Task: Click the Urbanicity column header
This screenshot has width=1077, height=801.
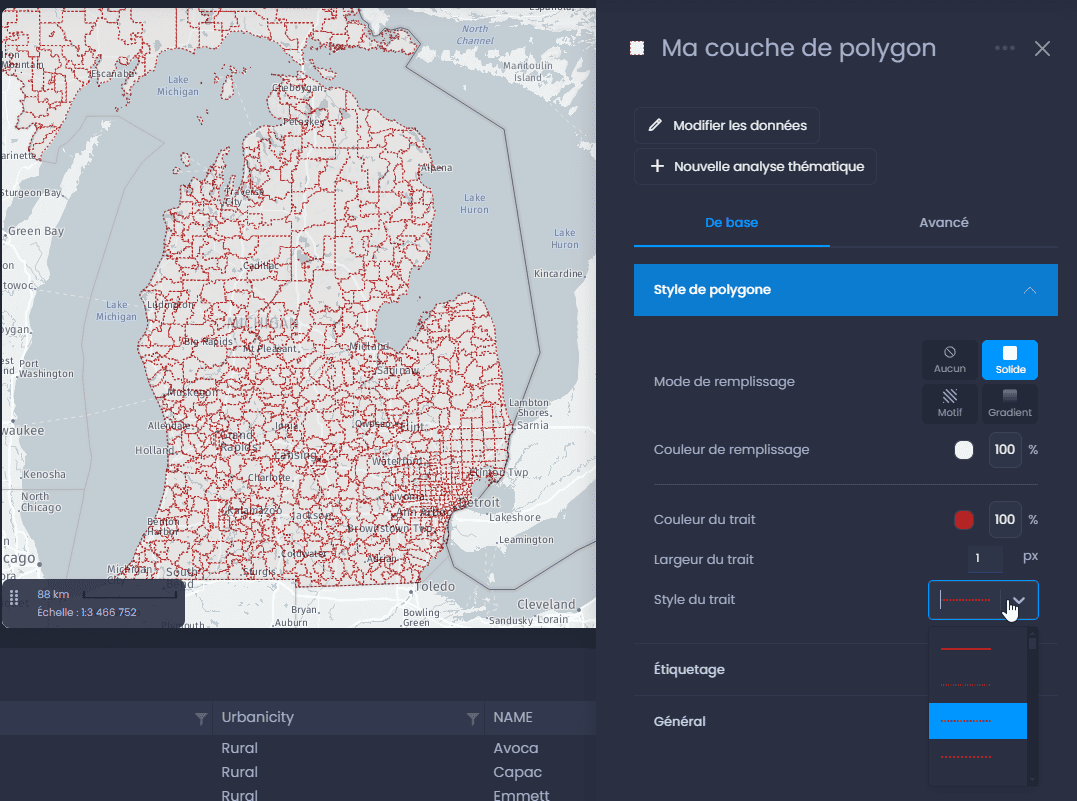Action: click(x=258, y=717)
